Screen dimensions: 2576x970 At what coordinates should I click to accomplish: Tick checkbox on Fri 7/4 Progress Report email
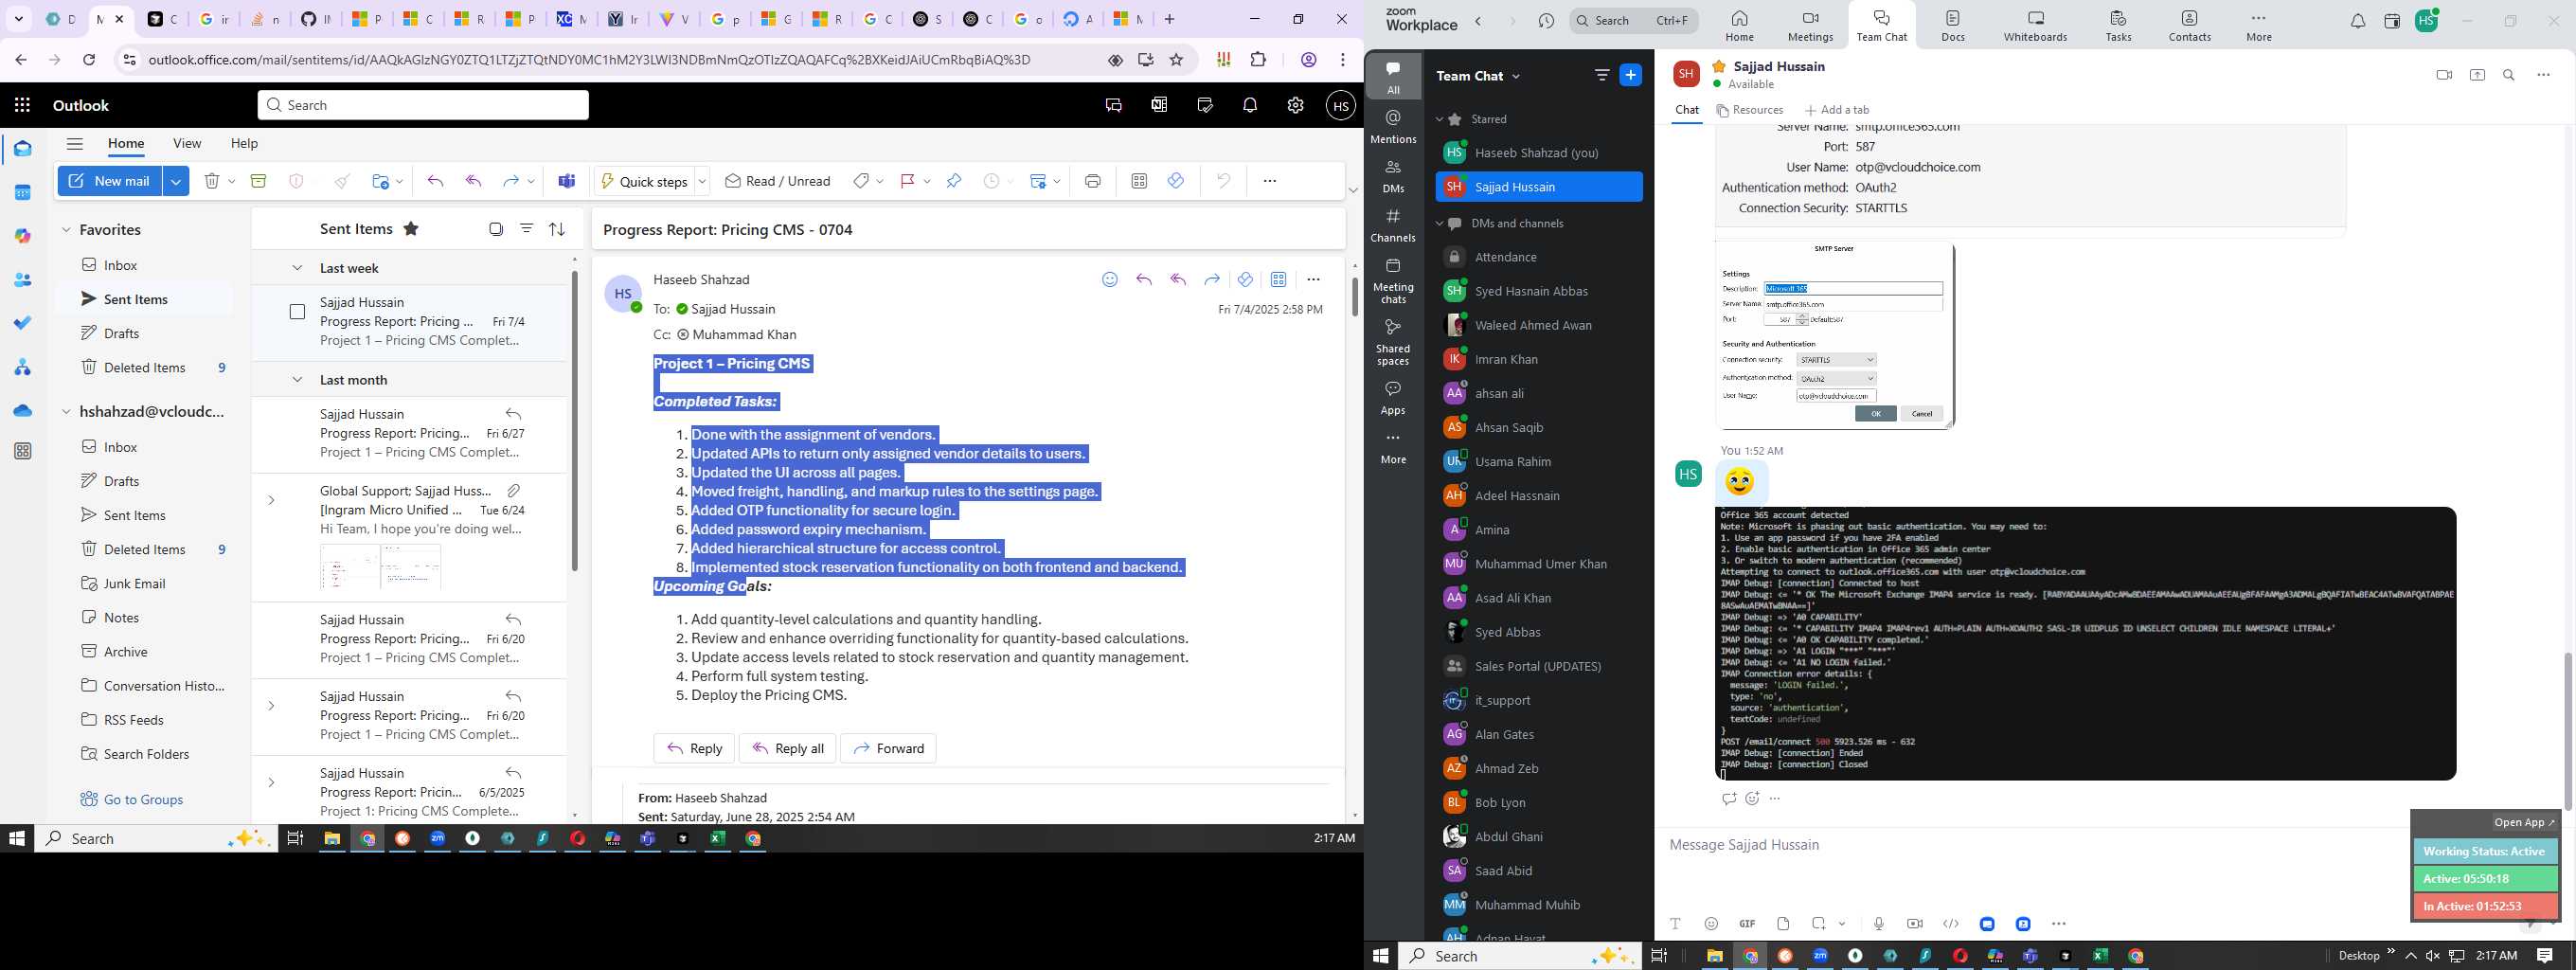coord(297,312)
